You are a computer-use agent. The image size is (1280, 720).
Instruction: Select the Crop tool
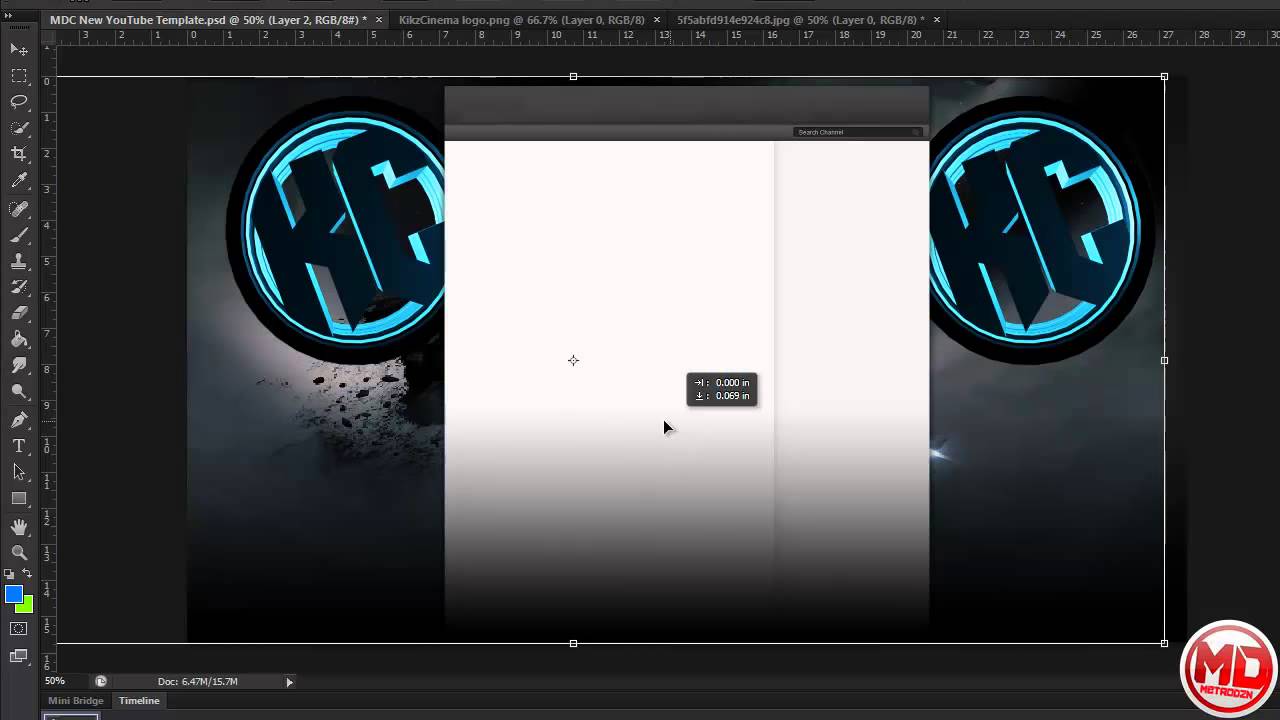coord(19,154)
